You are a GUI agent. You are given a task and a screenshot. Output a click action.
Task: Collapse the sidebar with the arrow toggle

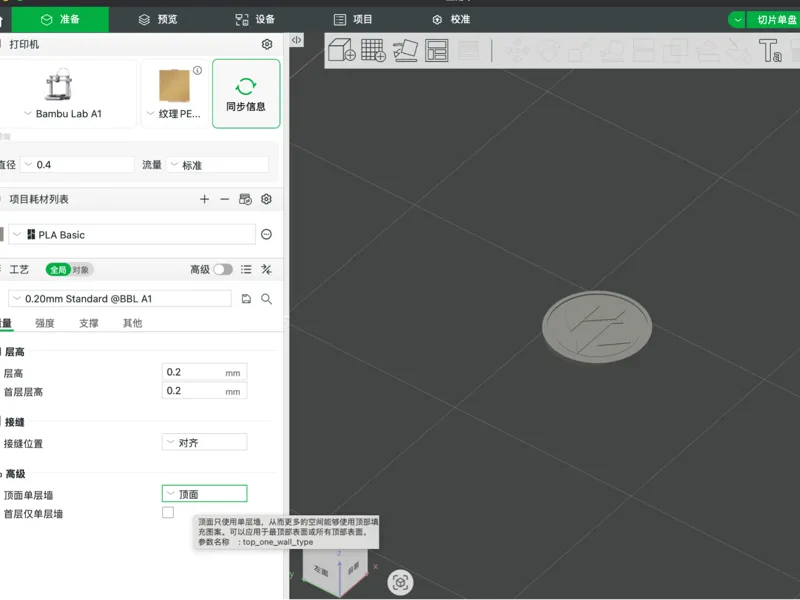point(296,40)
